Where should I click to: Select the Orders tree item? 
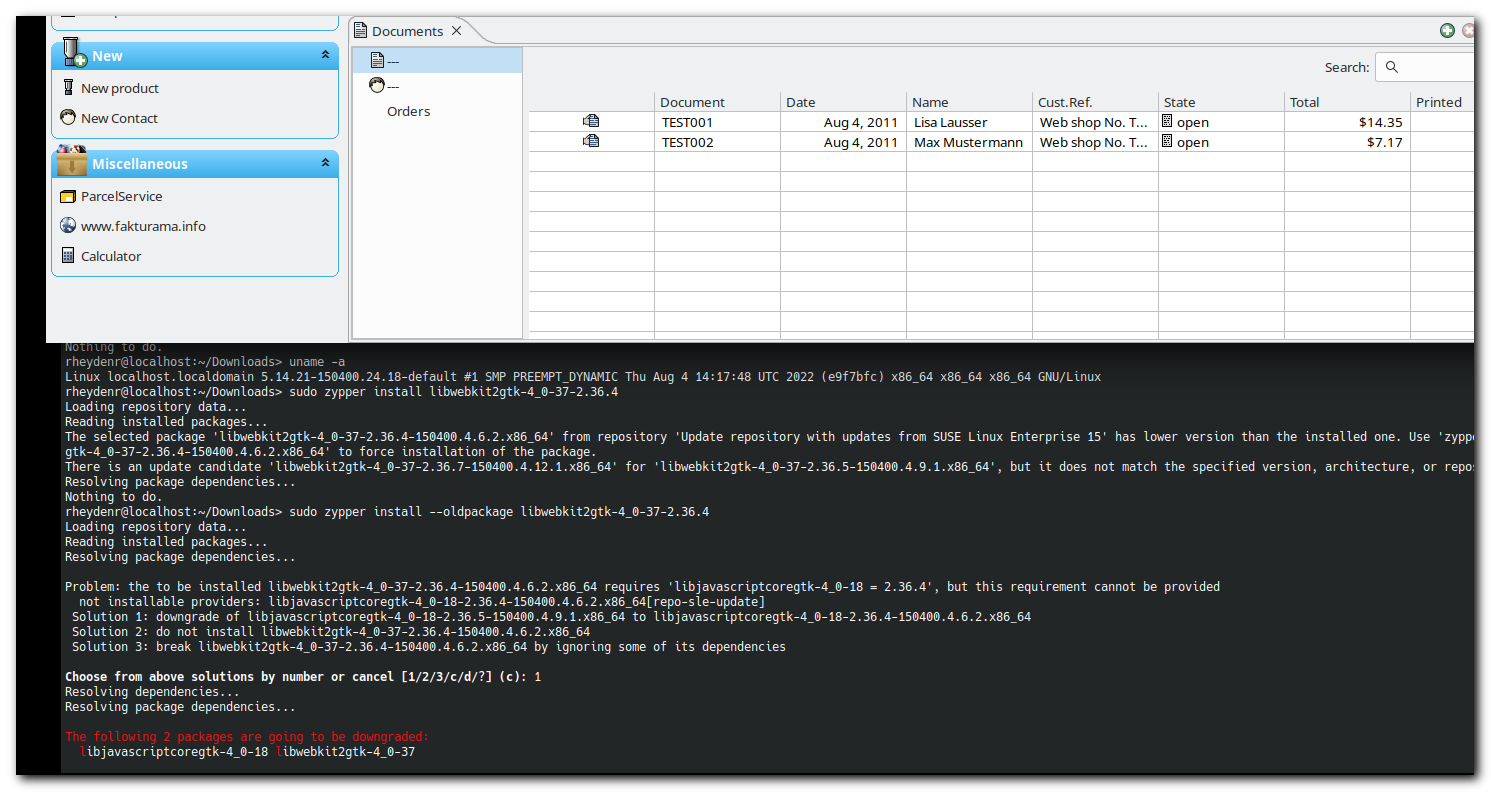[x=409, y=111]
